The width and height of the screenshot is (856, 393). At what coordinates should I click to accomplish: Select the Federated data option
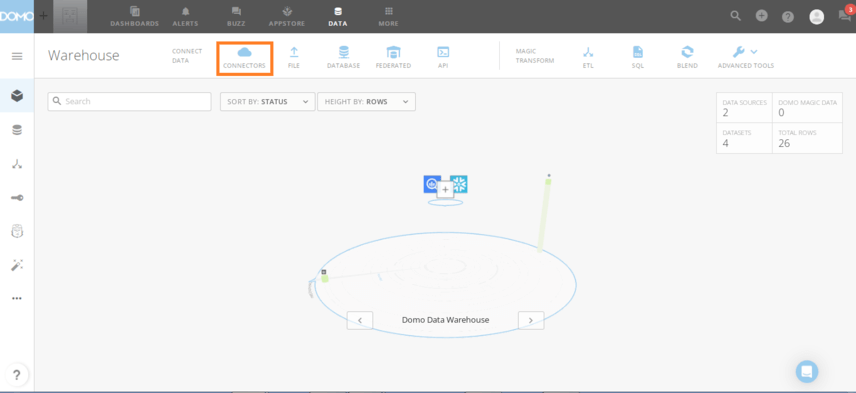click(x=393, y=58)
